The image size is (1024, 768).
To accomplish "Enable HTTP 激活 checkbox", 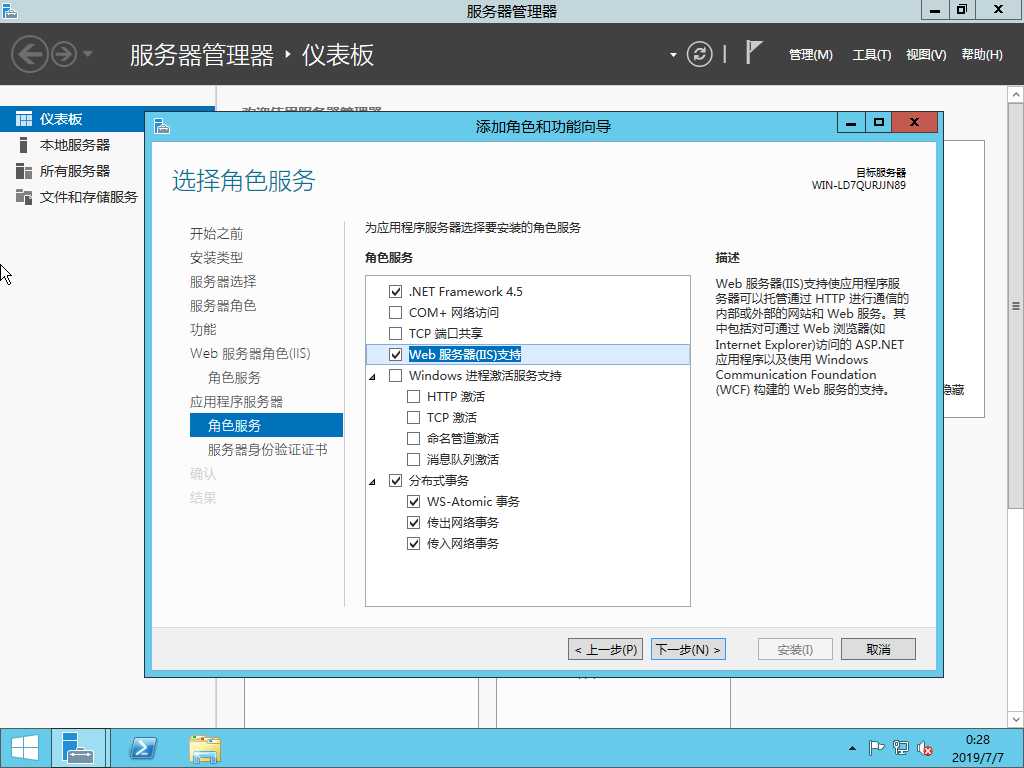I will [413, 396].
